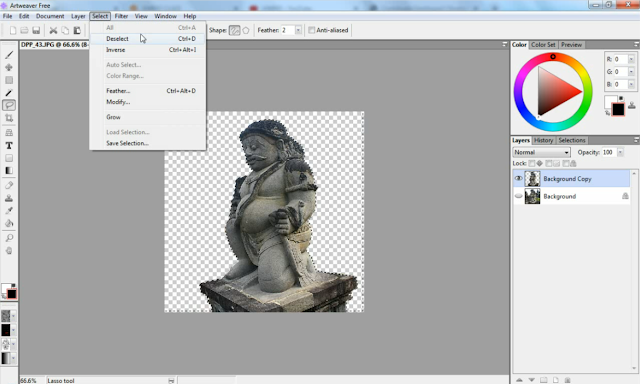Image resolution: width=640 pixels, height=384 pixels.
Task: Select the Paint Bucket fill tool
Action: point(9,223)
